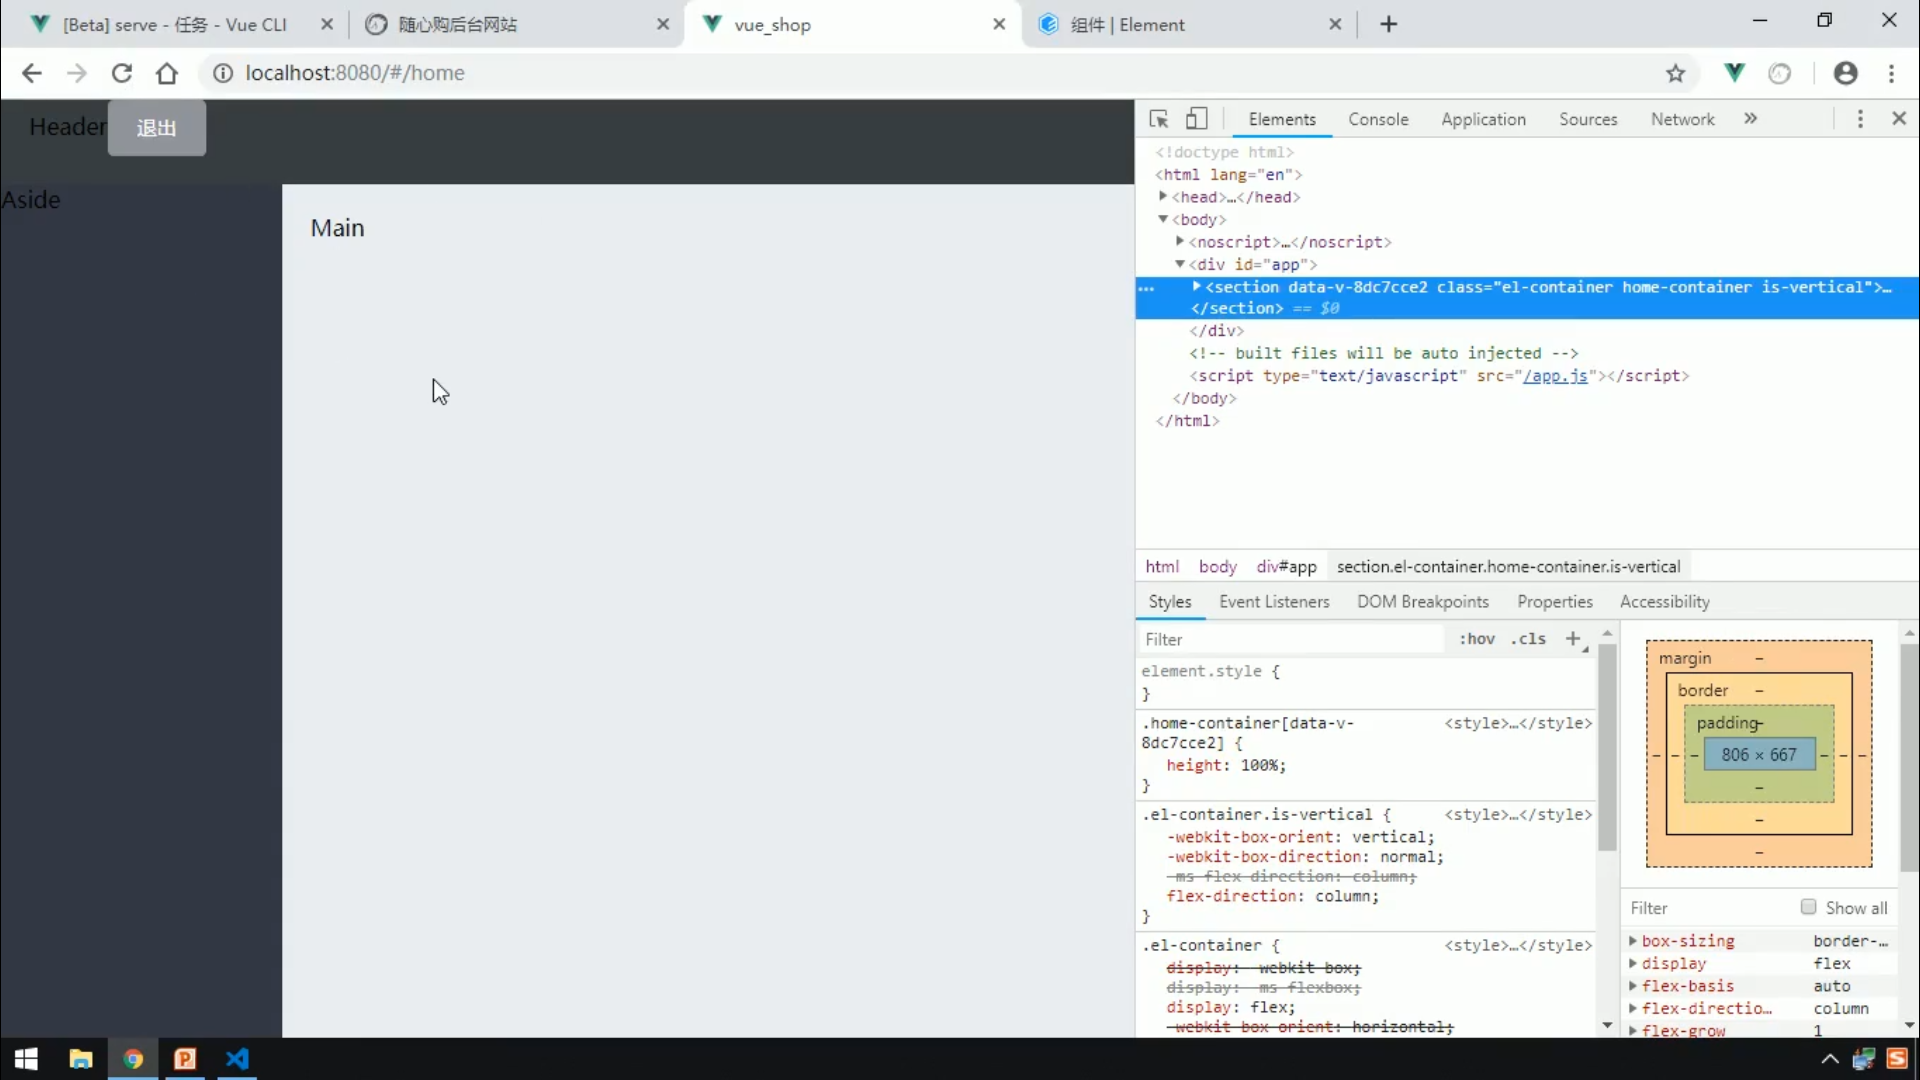Viewport: 1920px width, 1080px height.
Task: Click the flex-direction computed expander
Action: pyautogui.click(x=1633, y=1007)
